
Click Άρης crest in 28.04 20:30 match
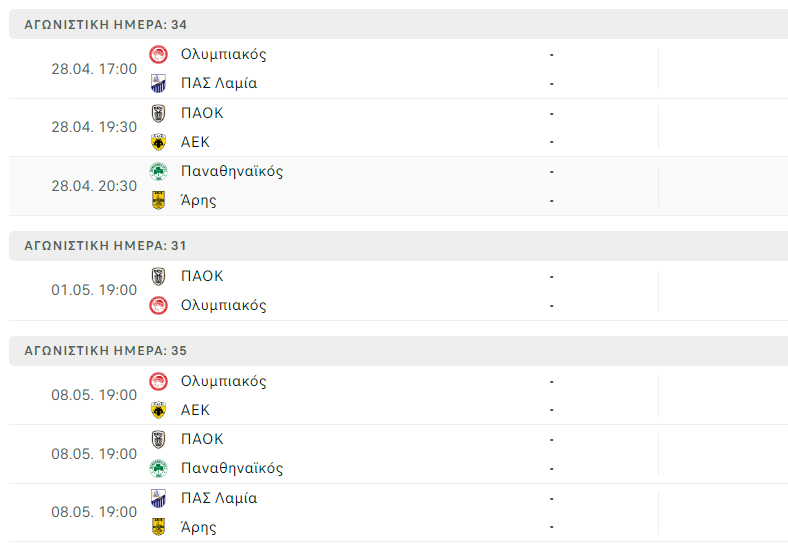click(158, 200)
